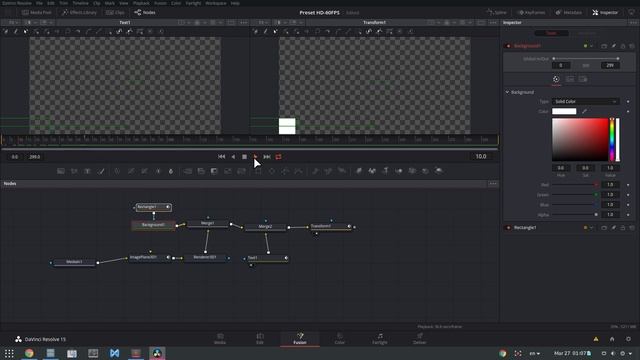
Task: Open the Playback menu
Action: 141,3
